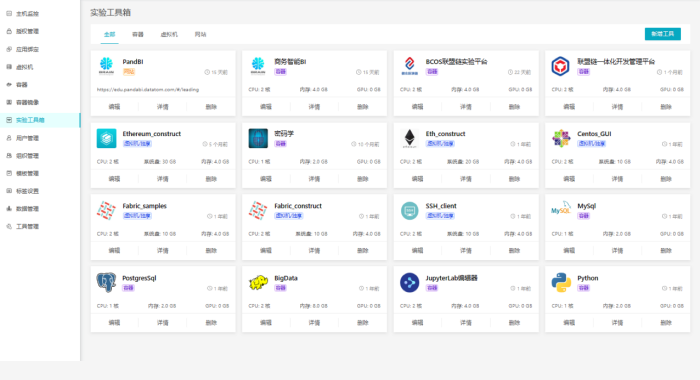Click the PandBI URL edu.pandabi.datatom.com
The image size is (700, 380).
(x=148, y=89)
